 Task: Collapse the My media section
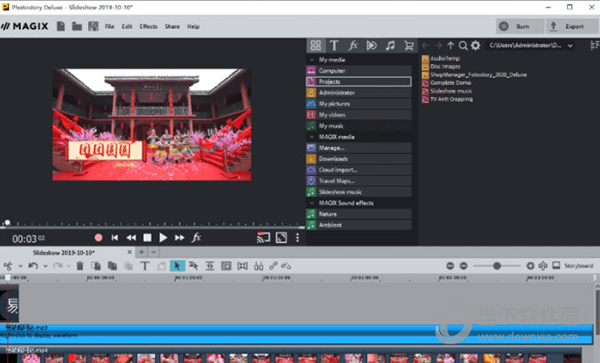click(x=311, y=60)
